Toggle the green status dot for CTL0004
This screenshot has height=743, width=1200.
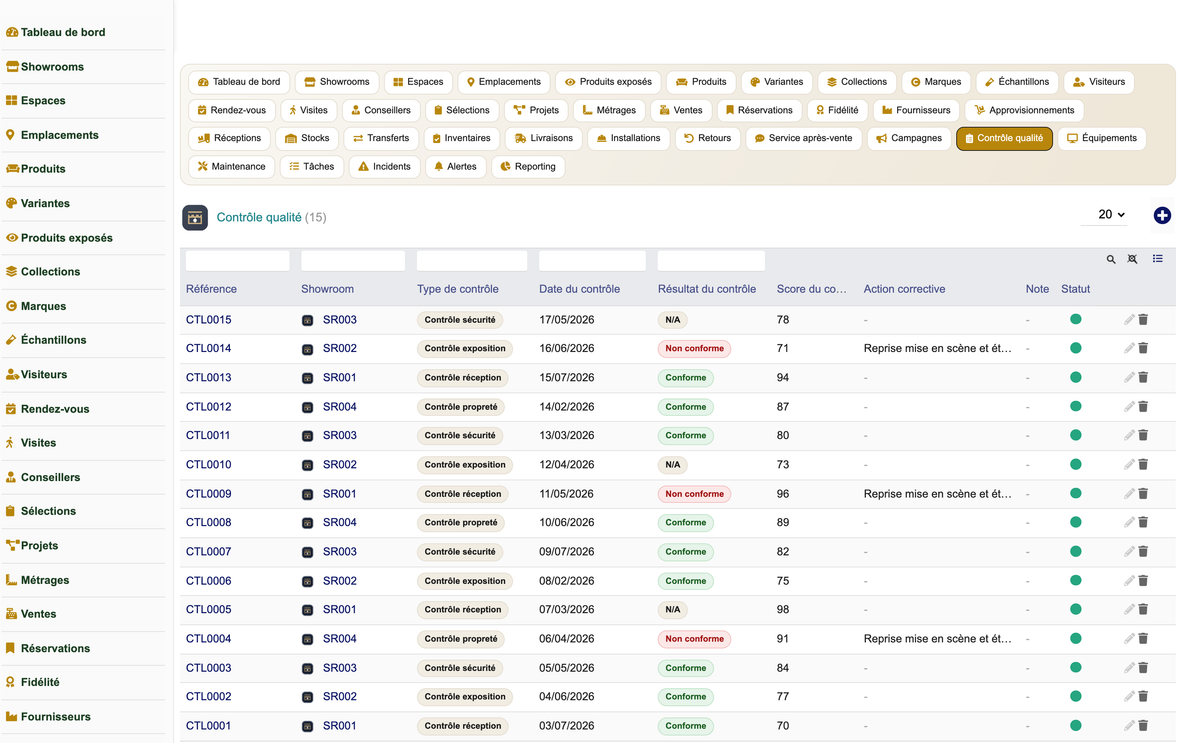pos(1076,638)
